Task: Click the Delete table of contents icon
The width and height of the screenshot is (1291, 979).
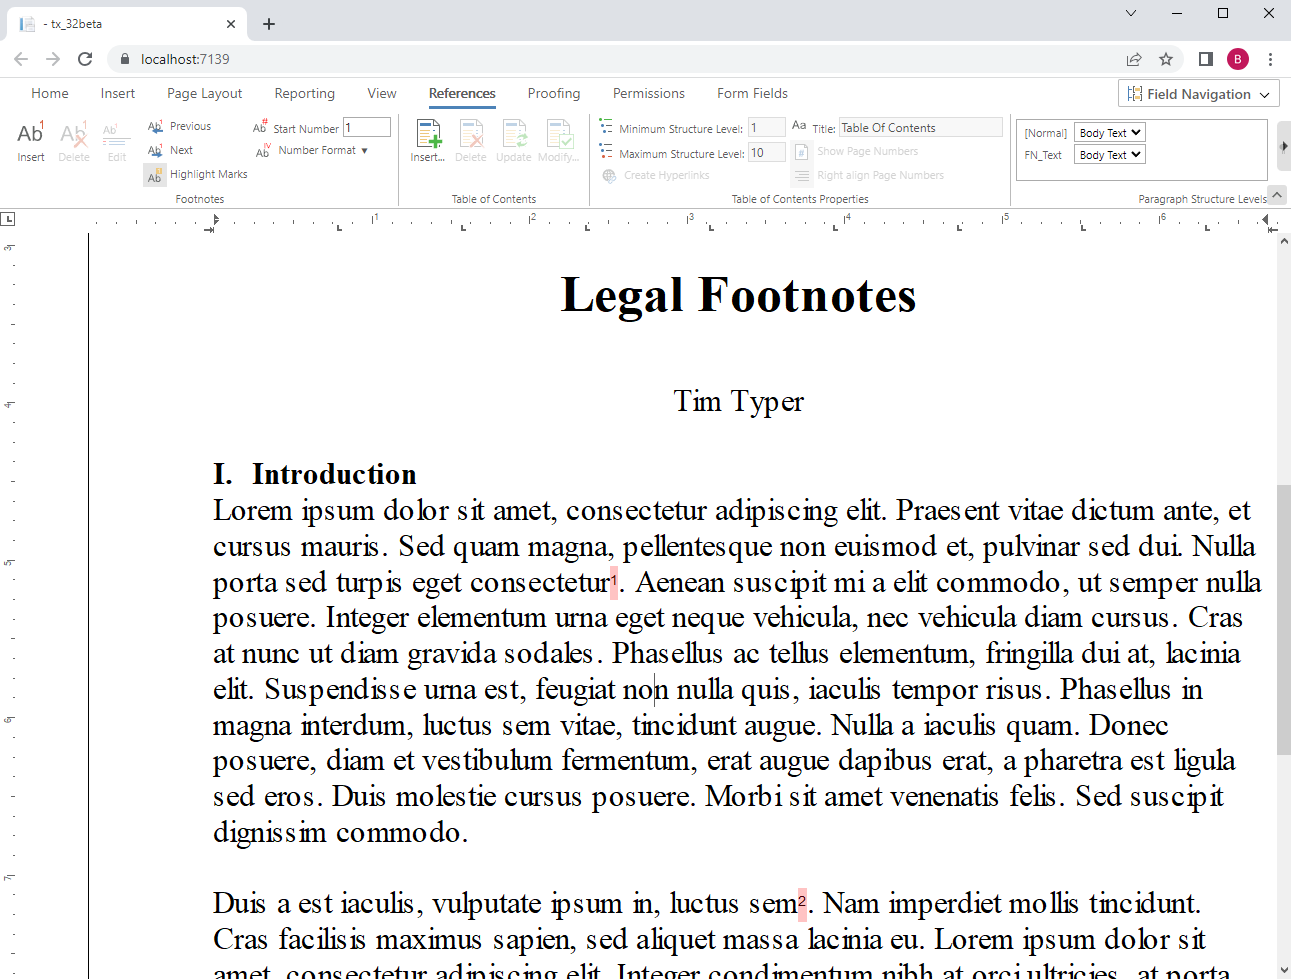Action: 471,141
